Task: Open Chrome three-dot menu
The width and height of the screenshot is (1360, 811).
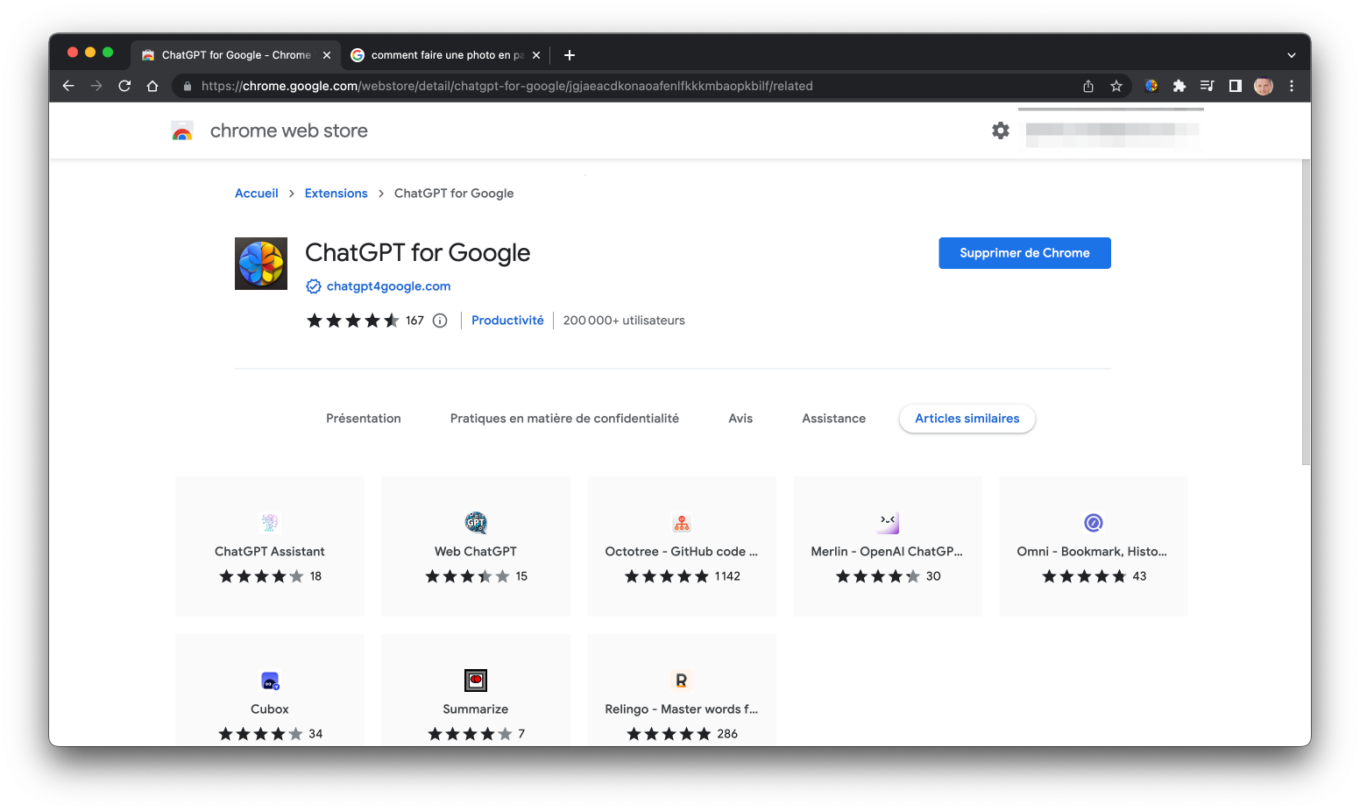Action: [x=1291, y=86]
